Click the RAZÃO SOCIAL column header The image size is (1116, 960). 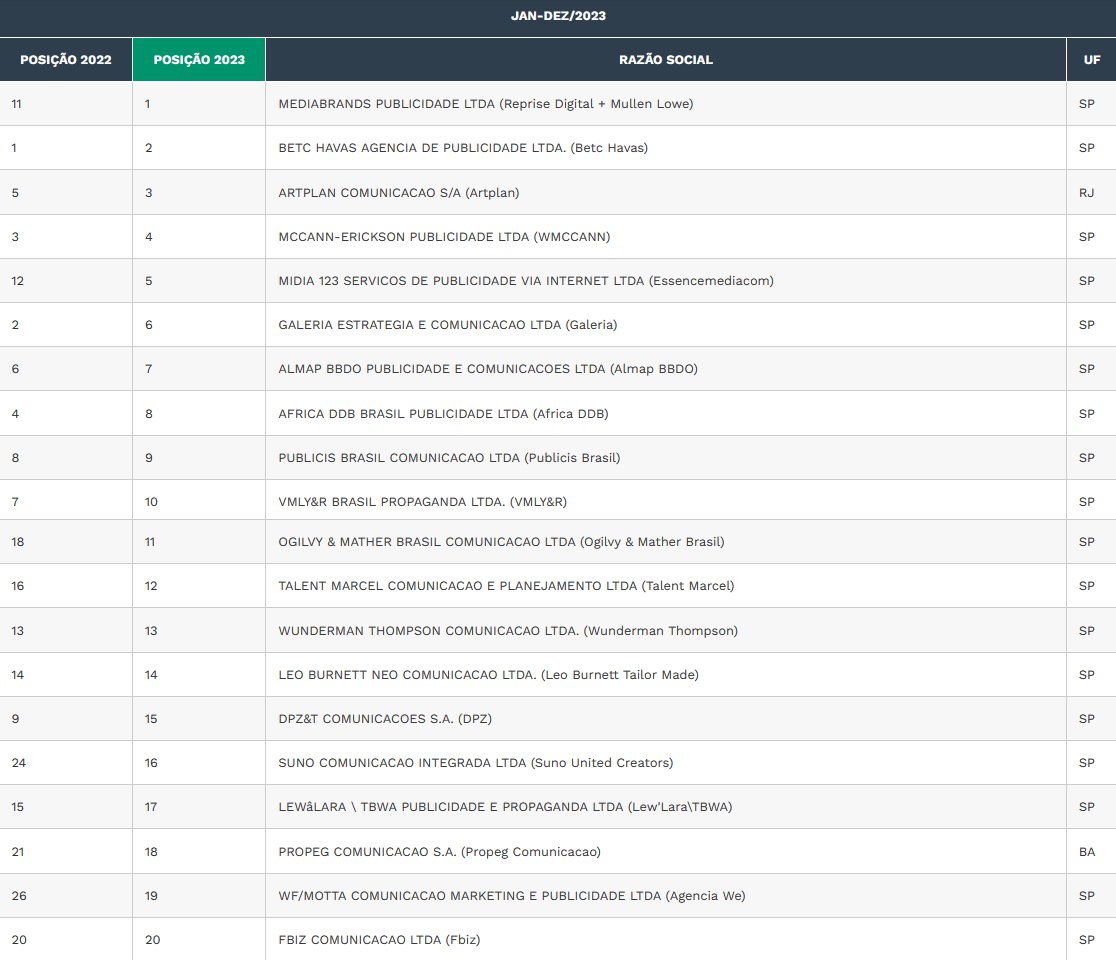click(665, 60)
